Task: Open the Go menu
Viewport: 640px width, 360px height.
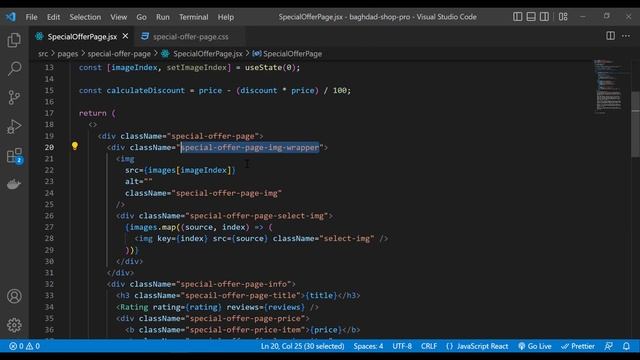Action: pyautogui.click(x=141, y=17)
